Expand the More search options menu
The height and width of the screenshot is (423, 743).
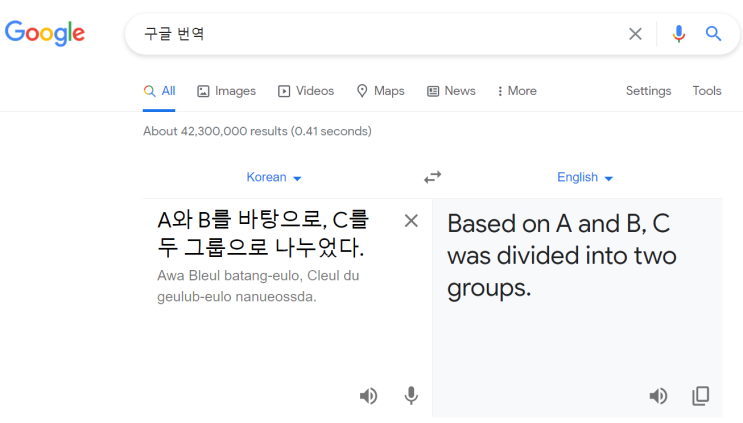coord(517,91)
